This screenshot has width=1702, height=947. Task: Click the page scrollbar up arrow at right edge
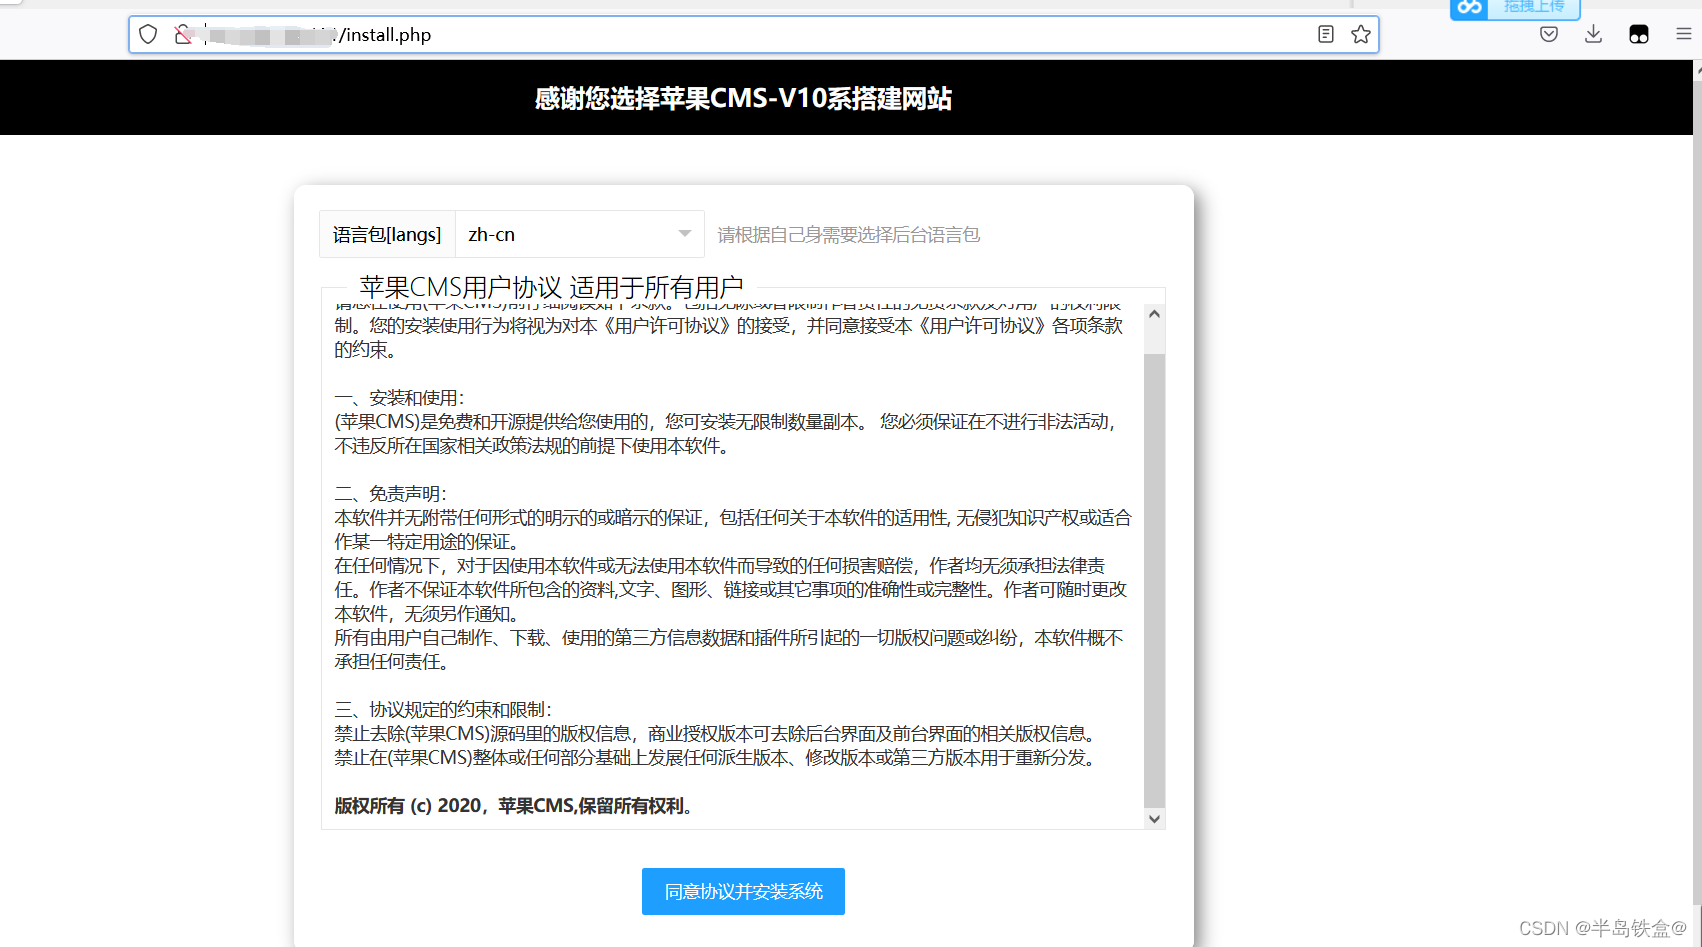(1697, 71)
